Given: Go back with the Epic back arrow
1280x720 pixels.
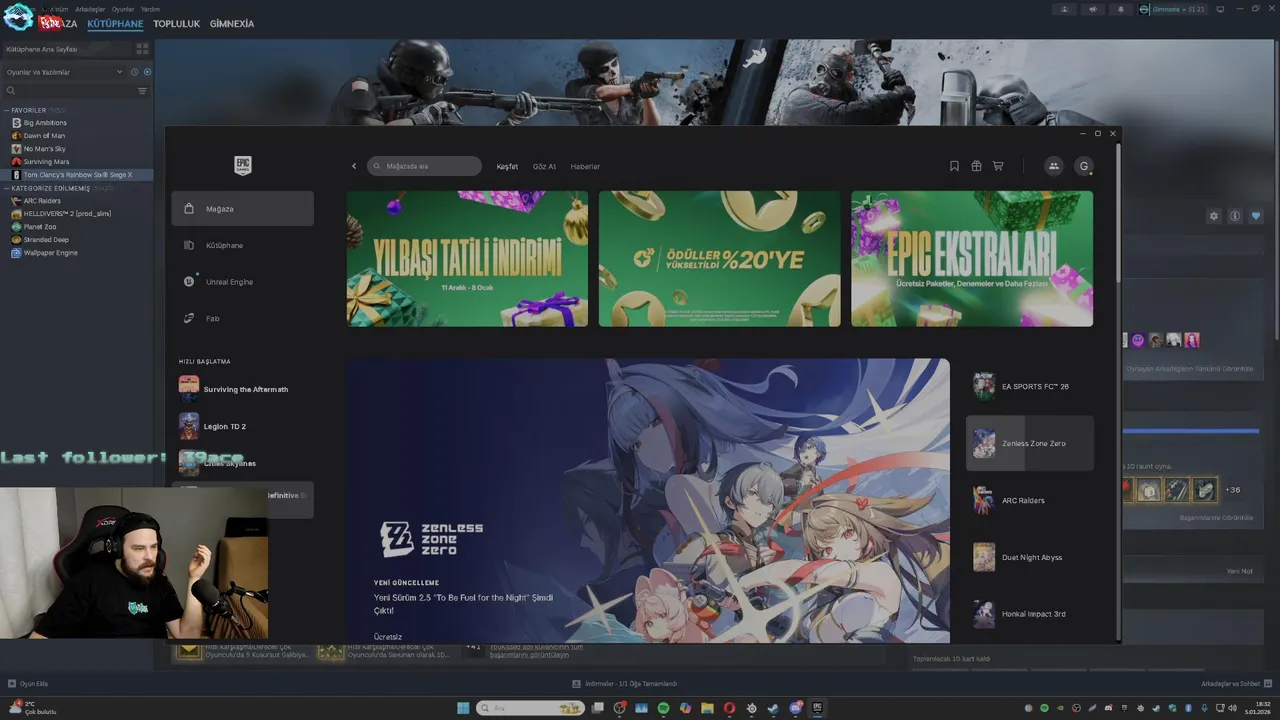Looking at the screenshot, I should 354,166.
